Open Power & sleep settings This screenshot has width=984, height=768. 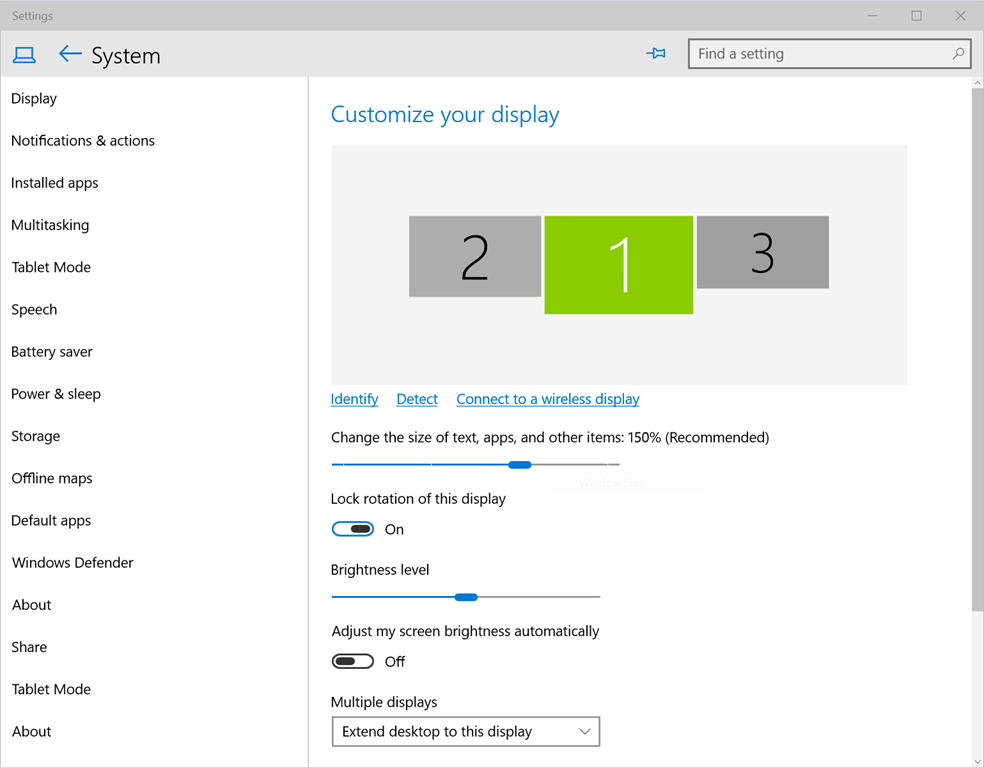56,394
